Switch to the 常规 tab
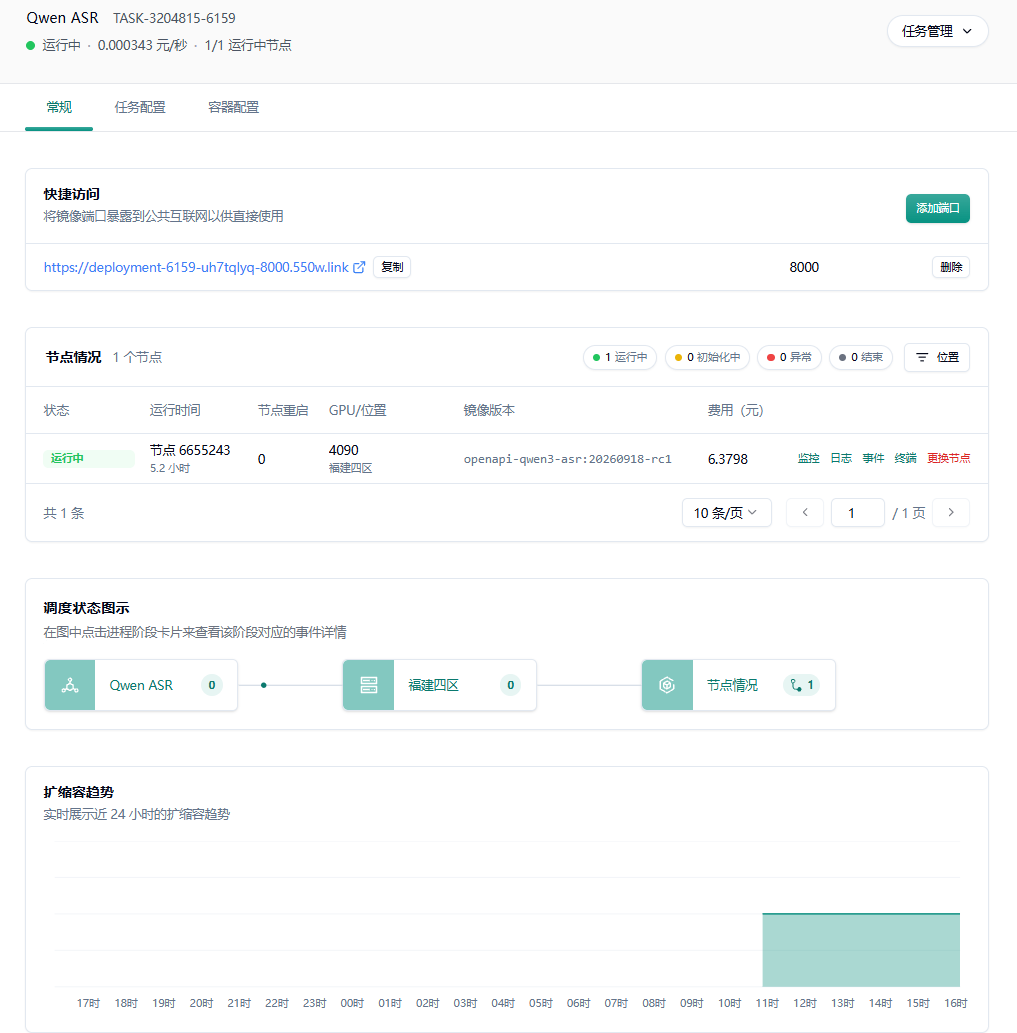Image resolution: width=1017 pixels, height=1033 pixels. coord(59,107)
